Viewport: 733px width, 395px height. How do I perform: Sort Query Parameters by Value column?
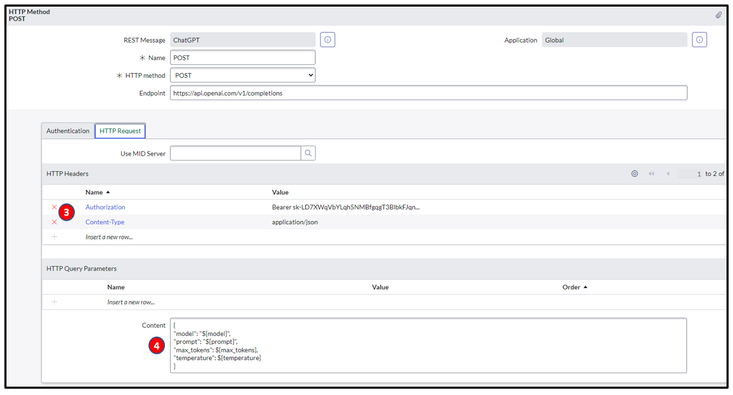380,287
